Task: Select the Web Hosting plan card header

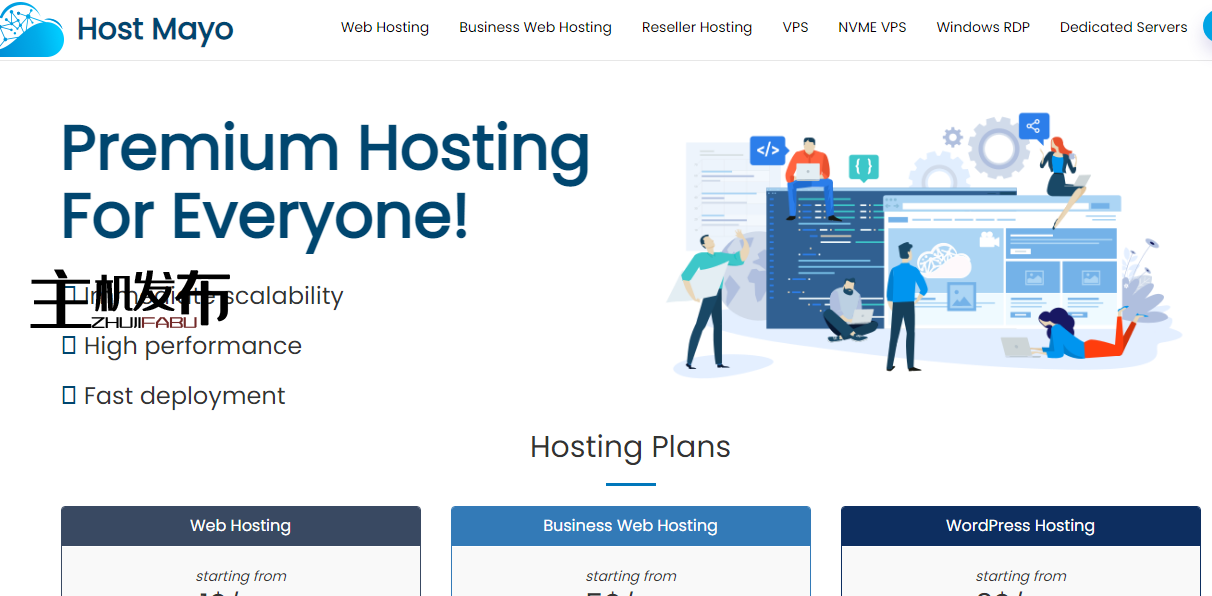Action: [x=241, y=526]
